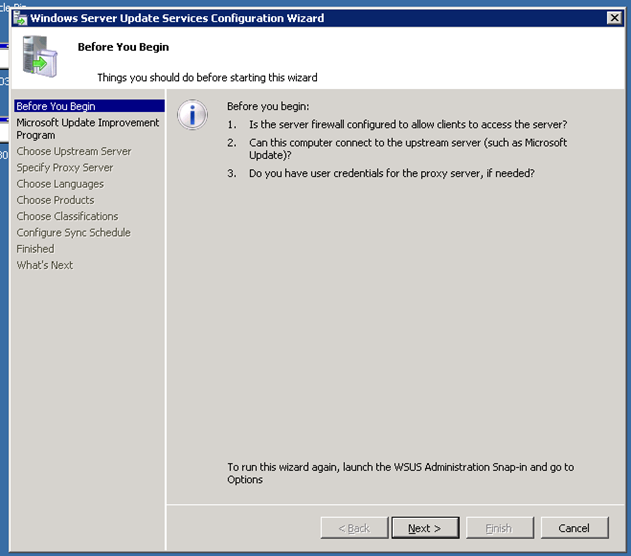Select the Finished step in sidebar
The width and height of the screenshot is (631, 556).
[35, 249]
